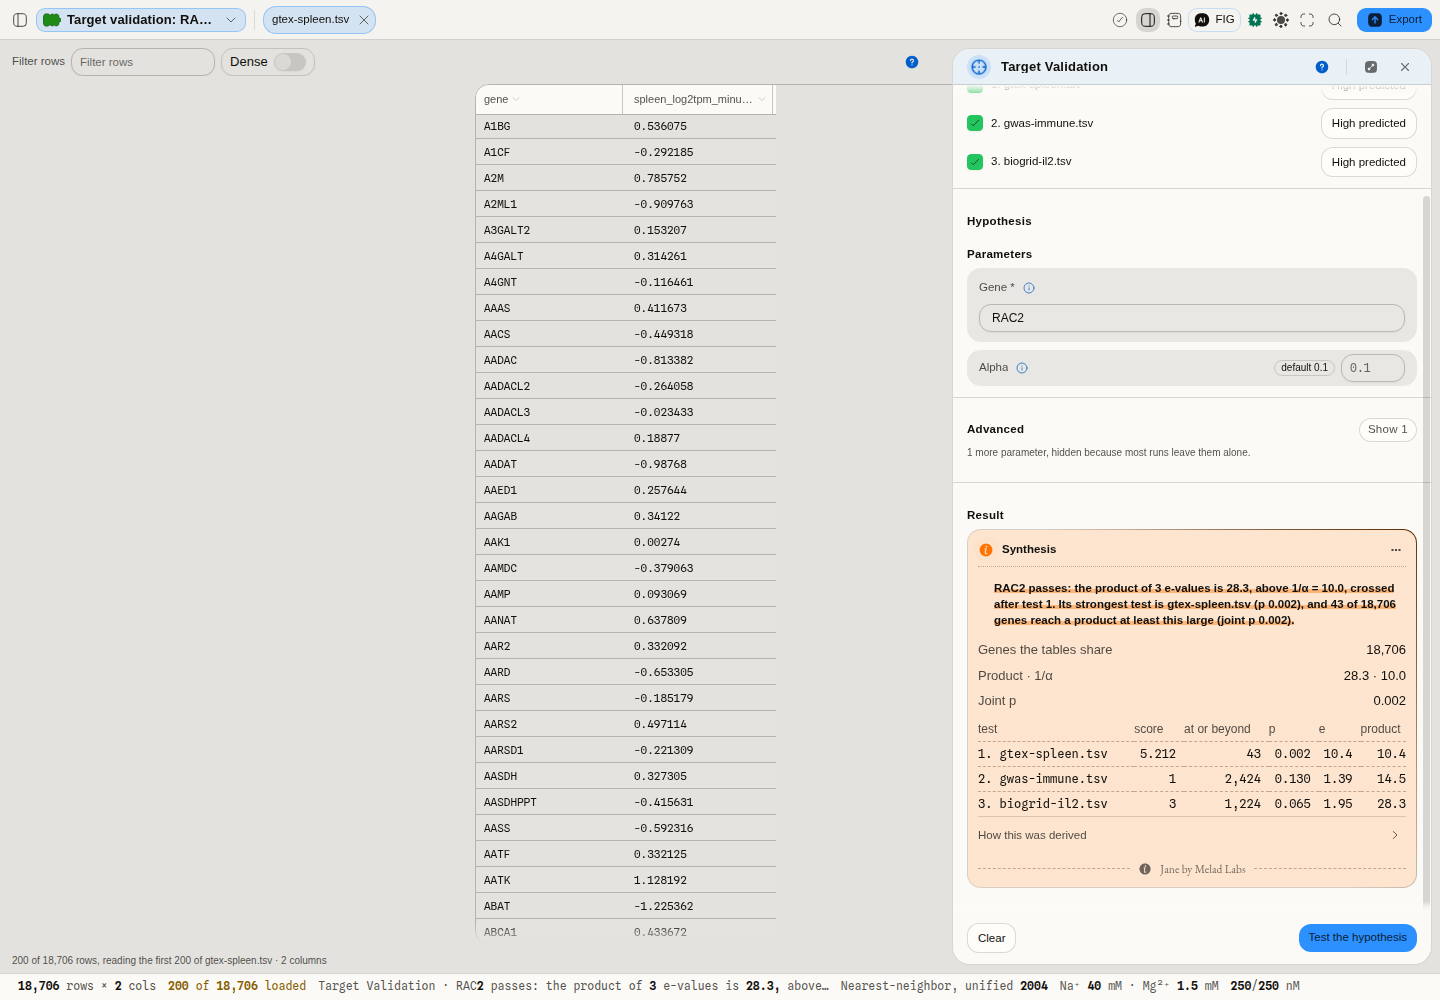Open search with the magnifier icon
This screenshot has height=1000, width=1440.
coord(1335,20)
